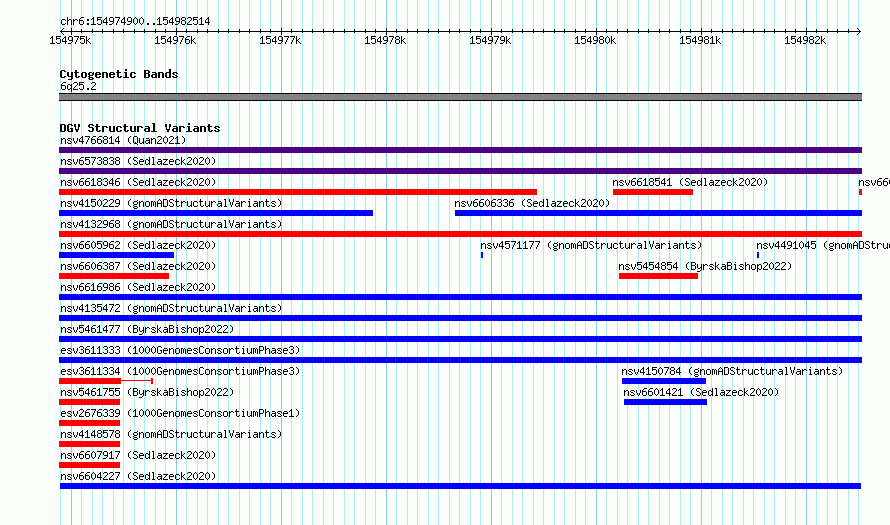Click the 154975k ruler label
This screenshot has width=890, height=525.
click(x=70, y=40)
